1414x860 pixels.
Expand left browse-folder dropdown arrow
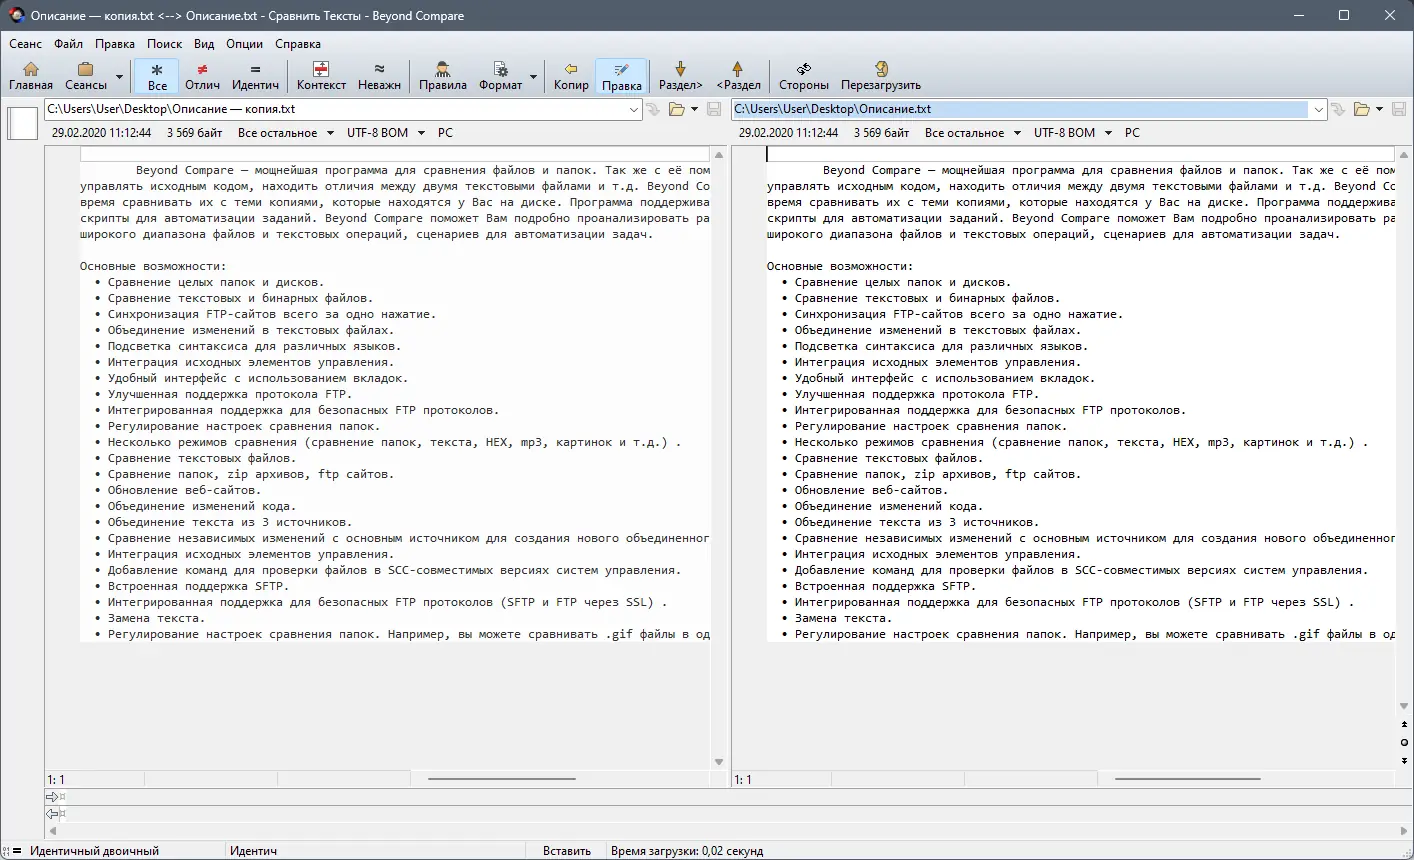point(694,109)
